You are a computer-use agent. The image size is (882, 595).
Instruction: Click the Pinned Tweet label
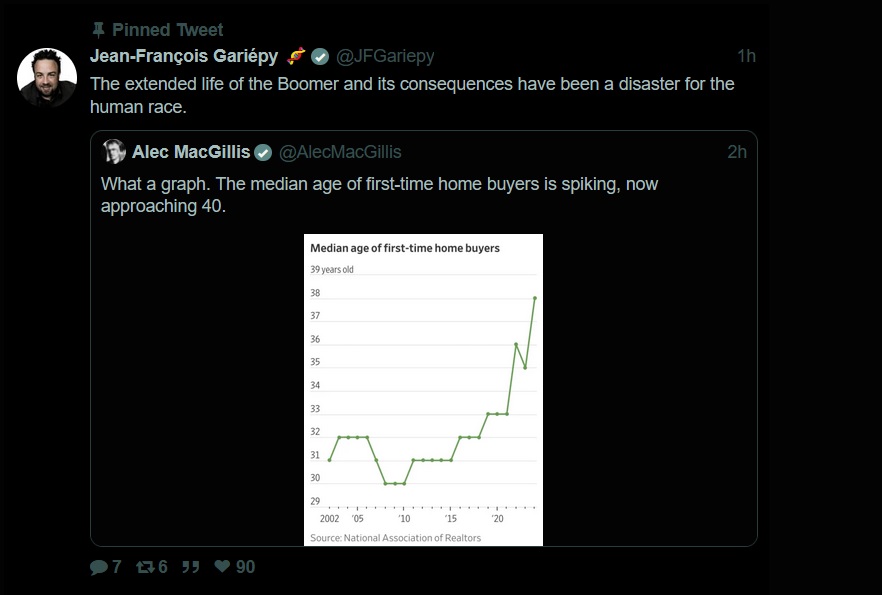168,30
